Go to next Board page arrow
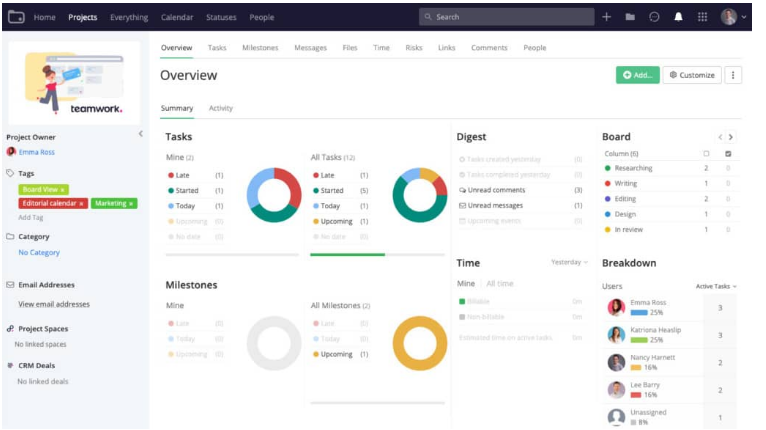The image size is (766, 430). click(731, 137)
